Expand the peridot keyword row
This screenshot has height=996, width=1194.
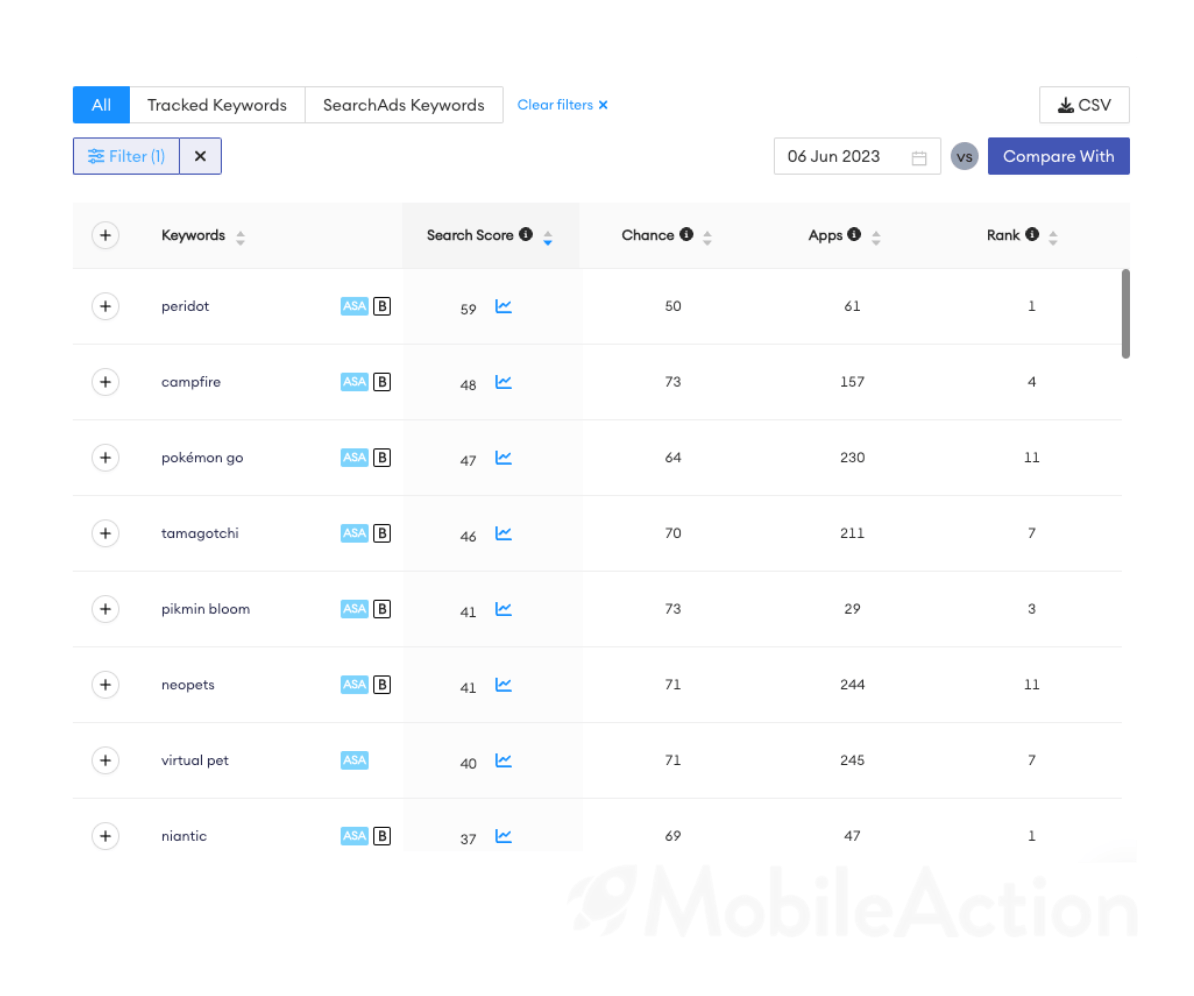click(x=105, y=306)
